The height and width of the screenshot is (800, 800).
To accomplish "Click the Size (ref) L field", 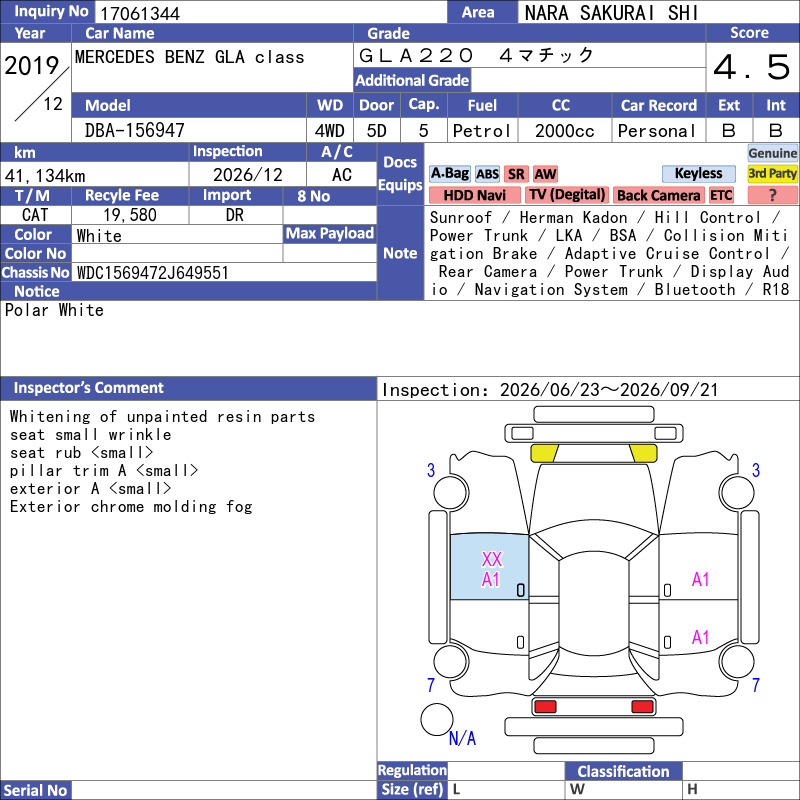I will [506, 790].
